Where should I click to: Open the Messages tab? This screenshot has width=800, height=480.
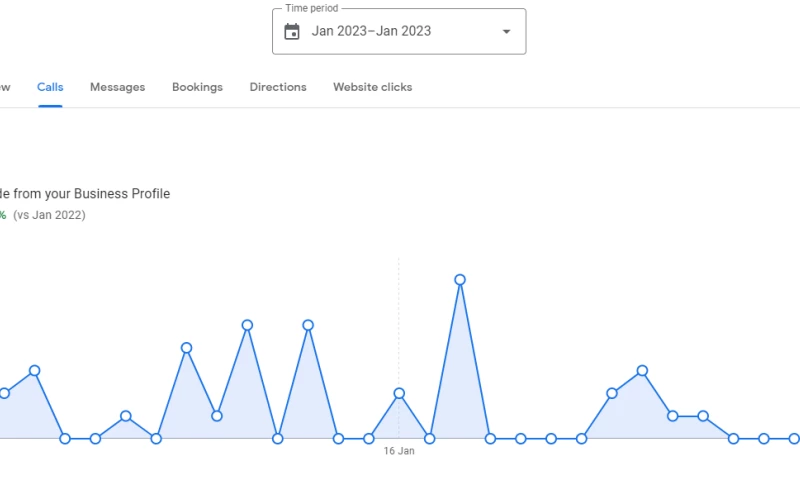(117, 87)
